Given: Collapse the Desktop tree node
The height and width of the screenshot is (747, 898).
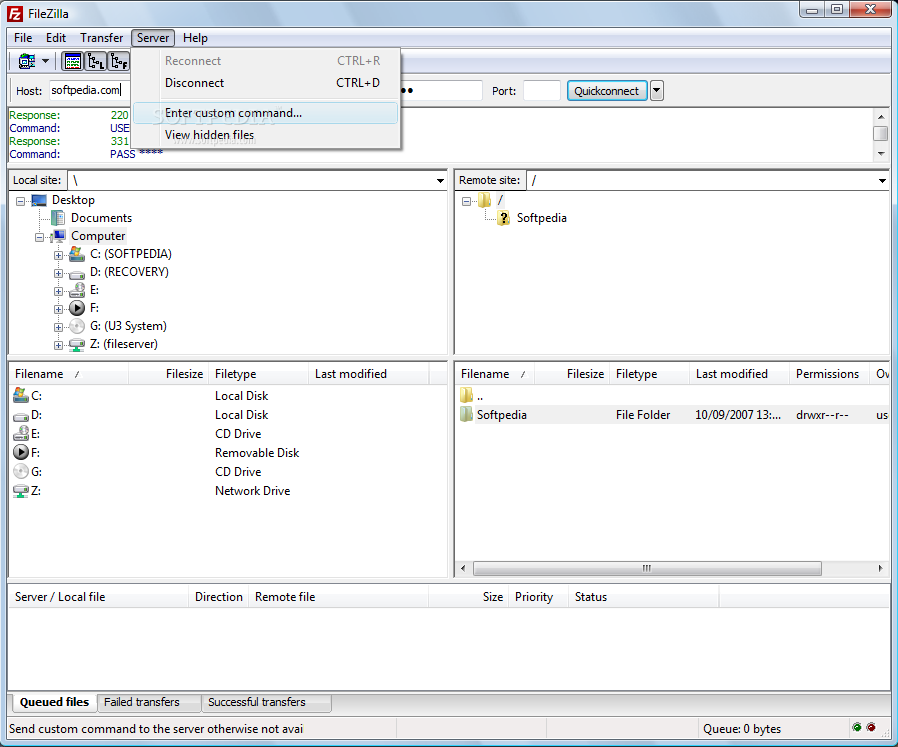Looking at the screenshot, I should [21, 201].
